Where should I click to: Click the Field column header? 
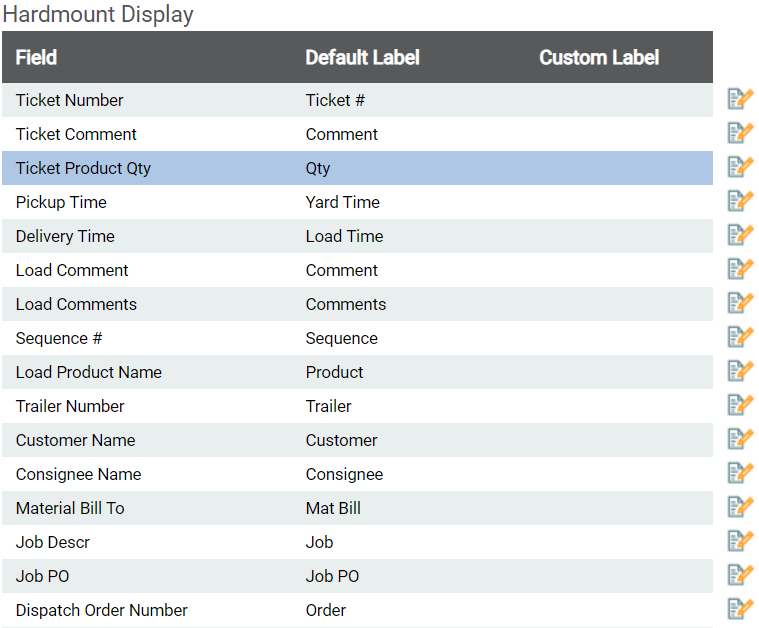[36, 58]
